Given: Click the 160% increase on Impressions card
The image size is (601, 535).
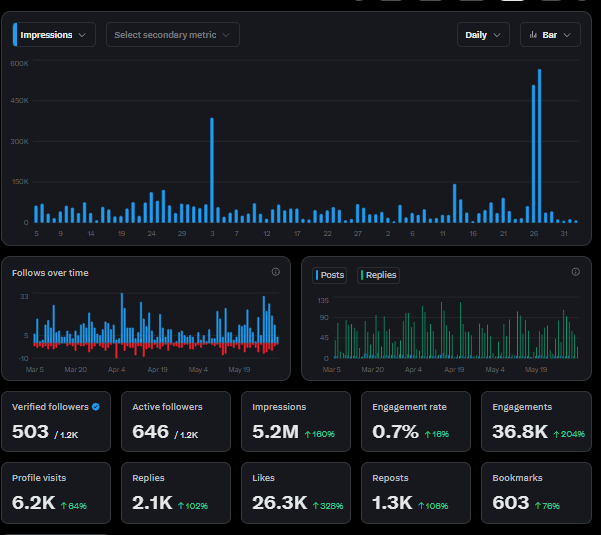Looking at the screenshot, I should point(320,434).
